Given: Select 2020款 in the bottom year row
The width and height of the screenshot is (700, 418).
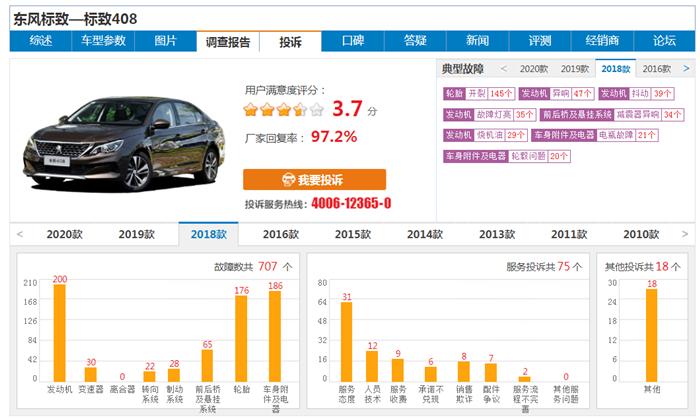Looking at the screenshot, I should pyautogui.click(x=65, y=234).
